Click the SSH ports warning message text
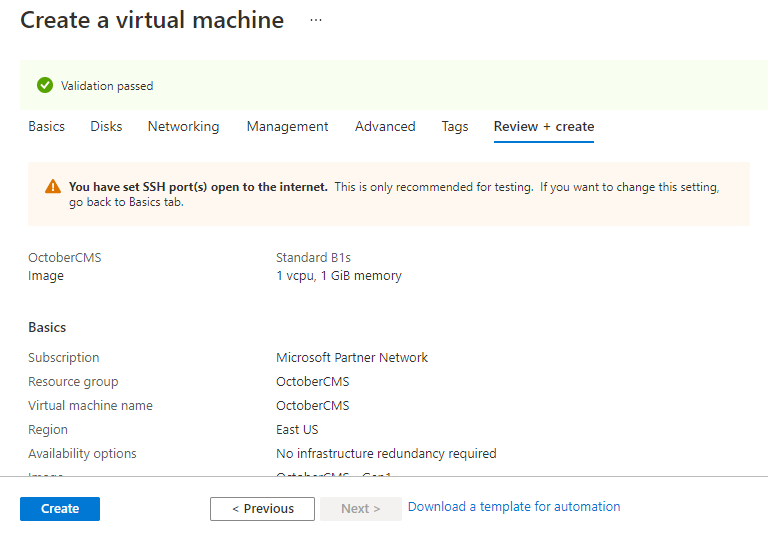This screenshot has height=536, width=768. coord(394,194)
